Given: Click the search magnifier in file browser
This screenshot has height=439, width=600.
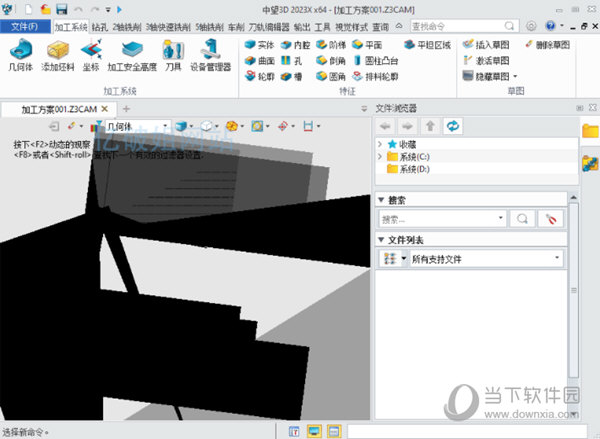Looking at the screenshot, I should 522,219.
